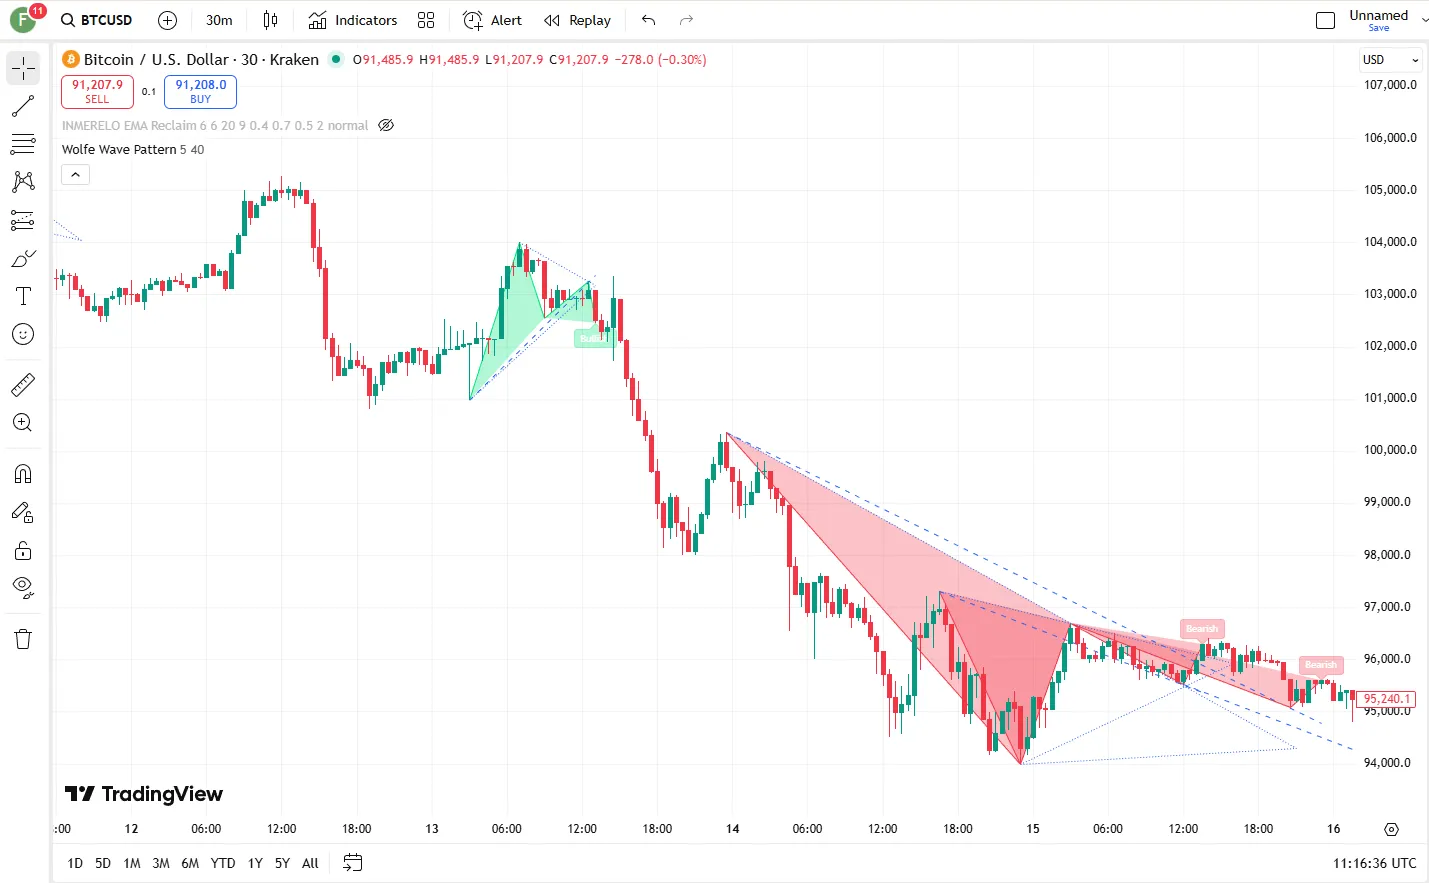Open the chart candle style selector
1429x883 pixels.
[x=270, y=20]
